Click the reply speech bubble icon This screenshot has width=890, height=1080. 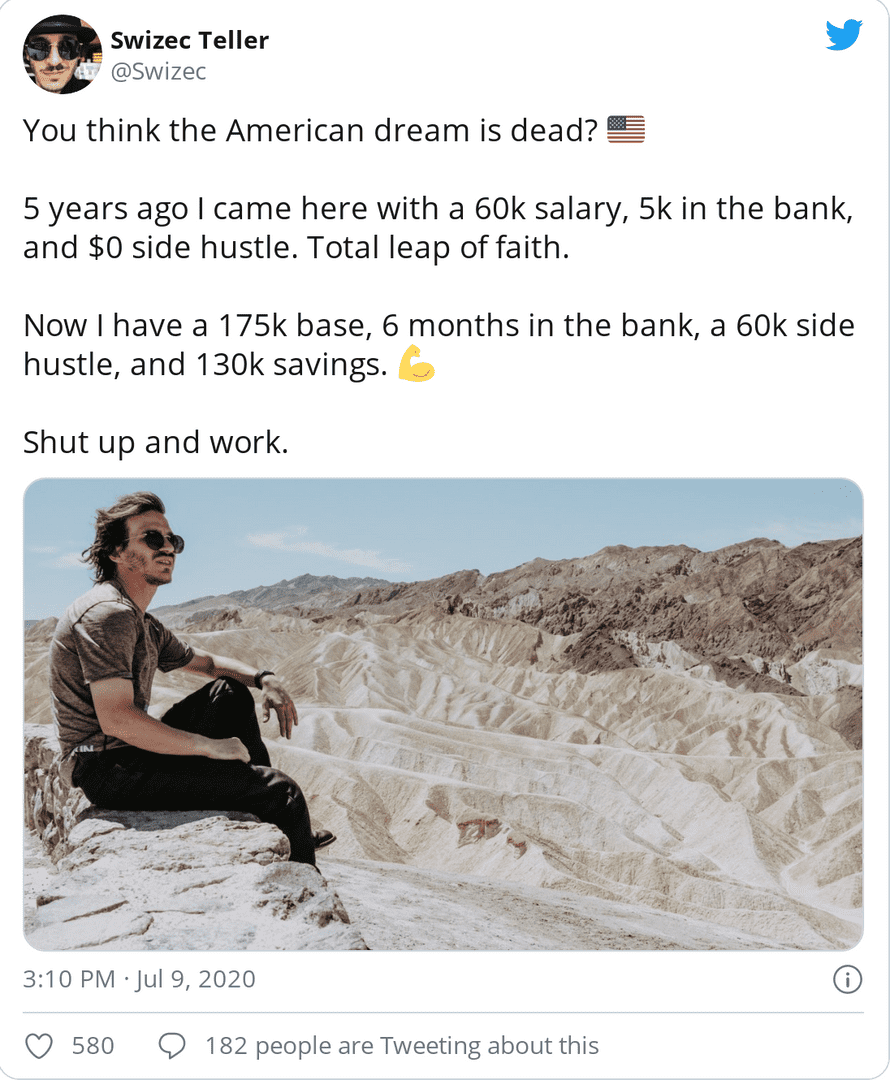[172, 1044]
